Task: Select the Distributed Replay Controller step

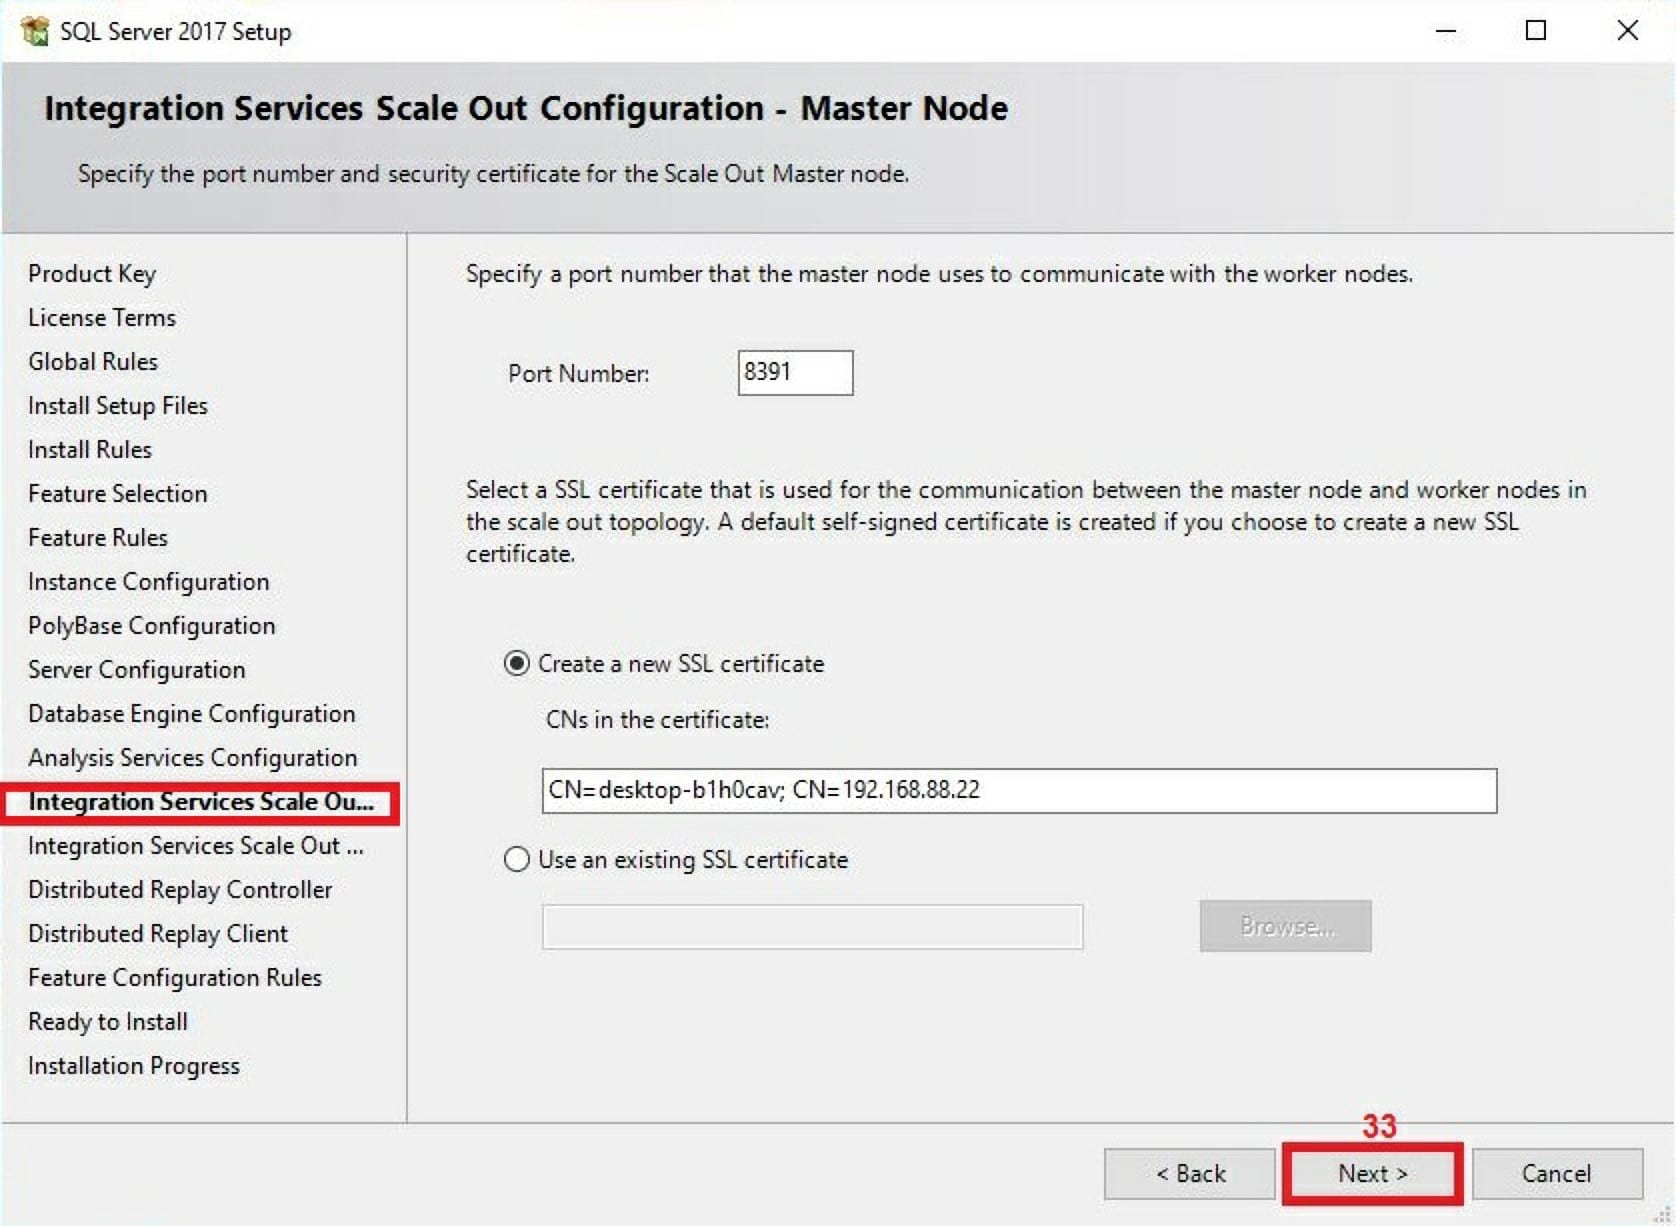Action: pyautogui.click(x=180, y=890)
